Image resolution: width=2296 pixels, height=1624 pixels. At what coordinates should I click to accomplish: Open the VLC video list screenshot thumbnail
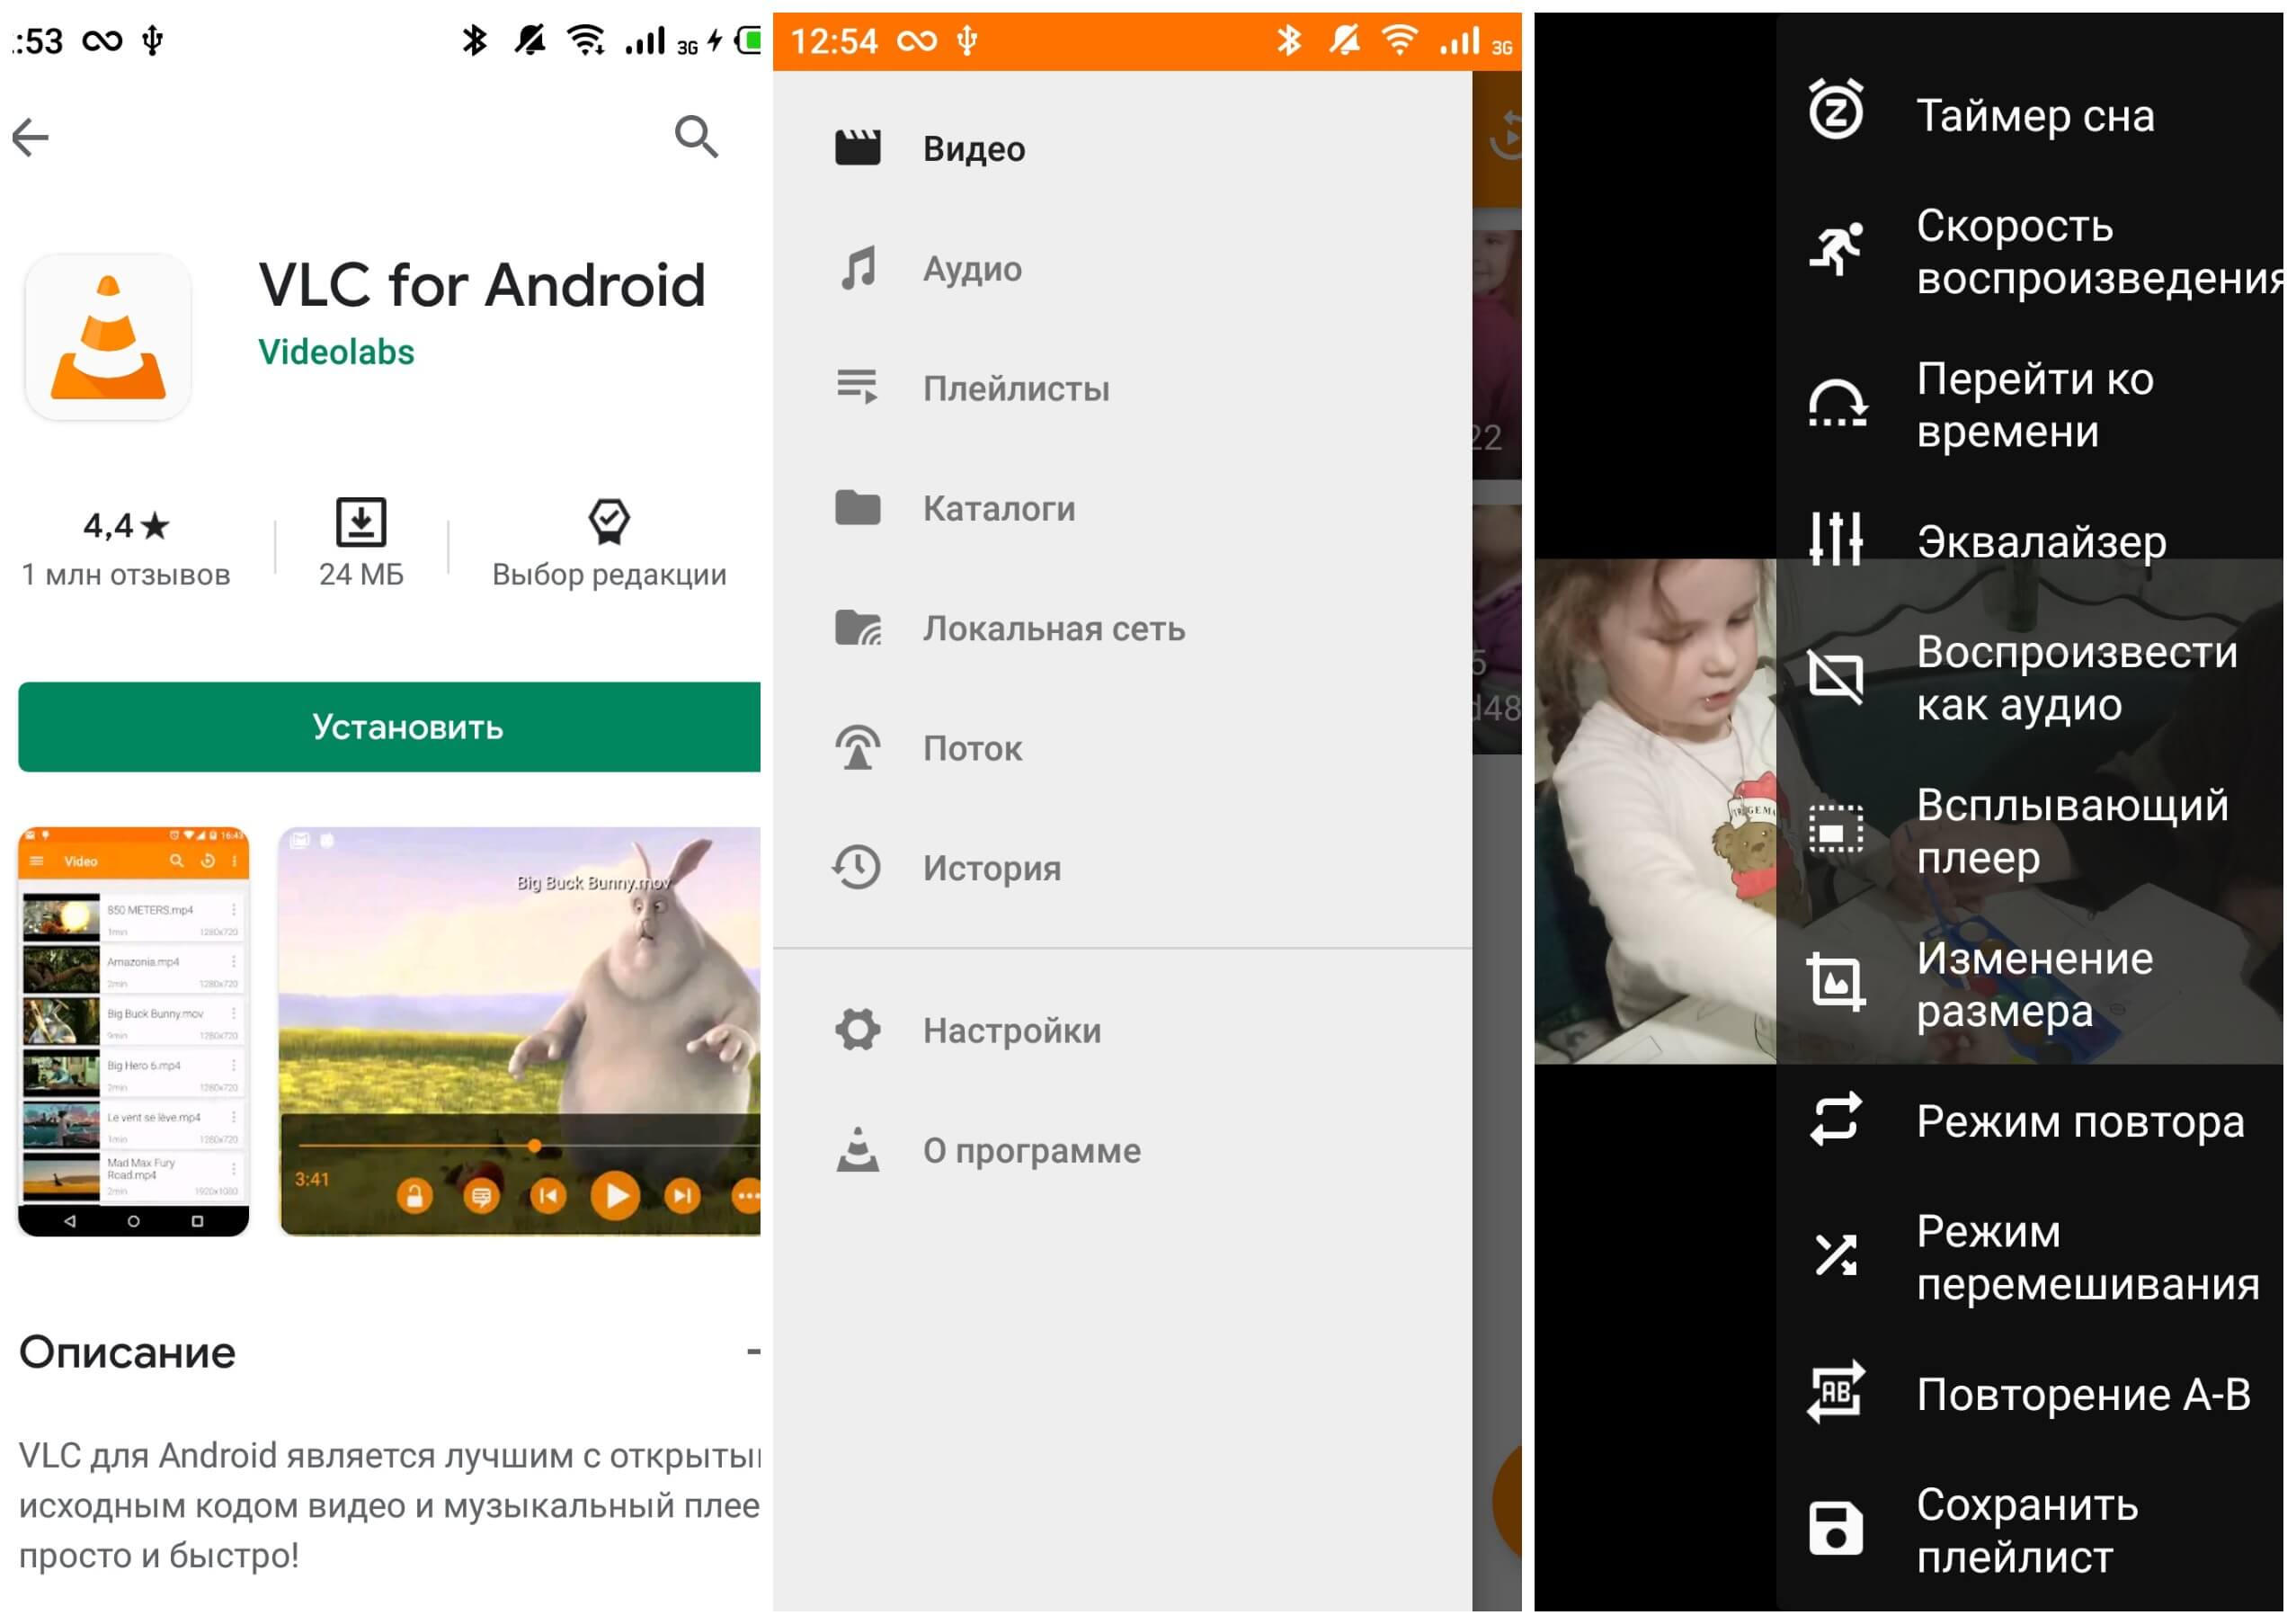[x=134, y=1031]
